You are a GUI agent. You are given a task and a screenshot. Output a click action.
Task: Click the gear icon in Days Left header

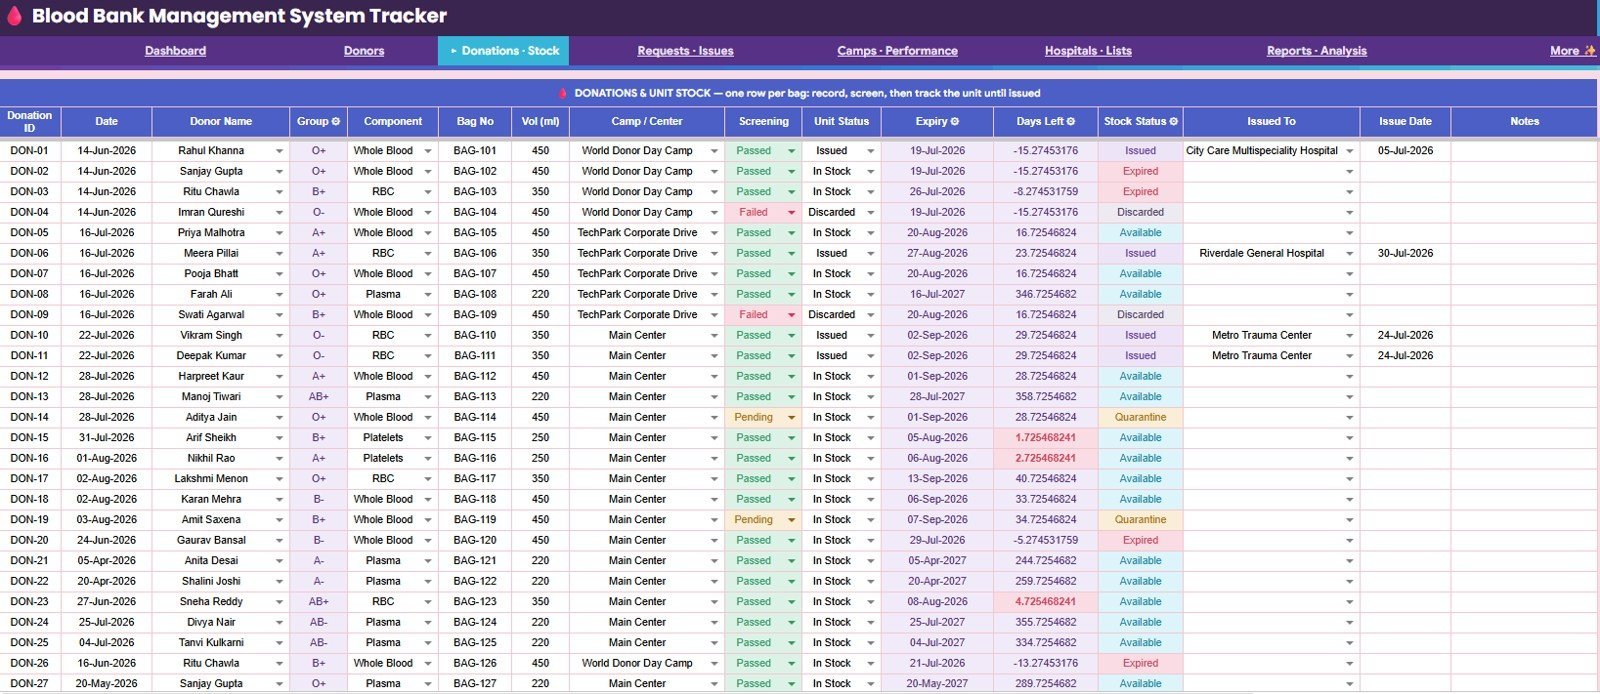tap(1071, 121)
